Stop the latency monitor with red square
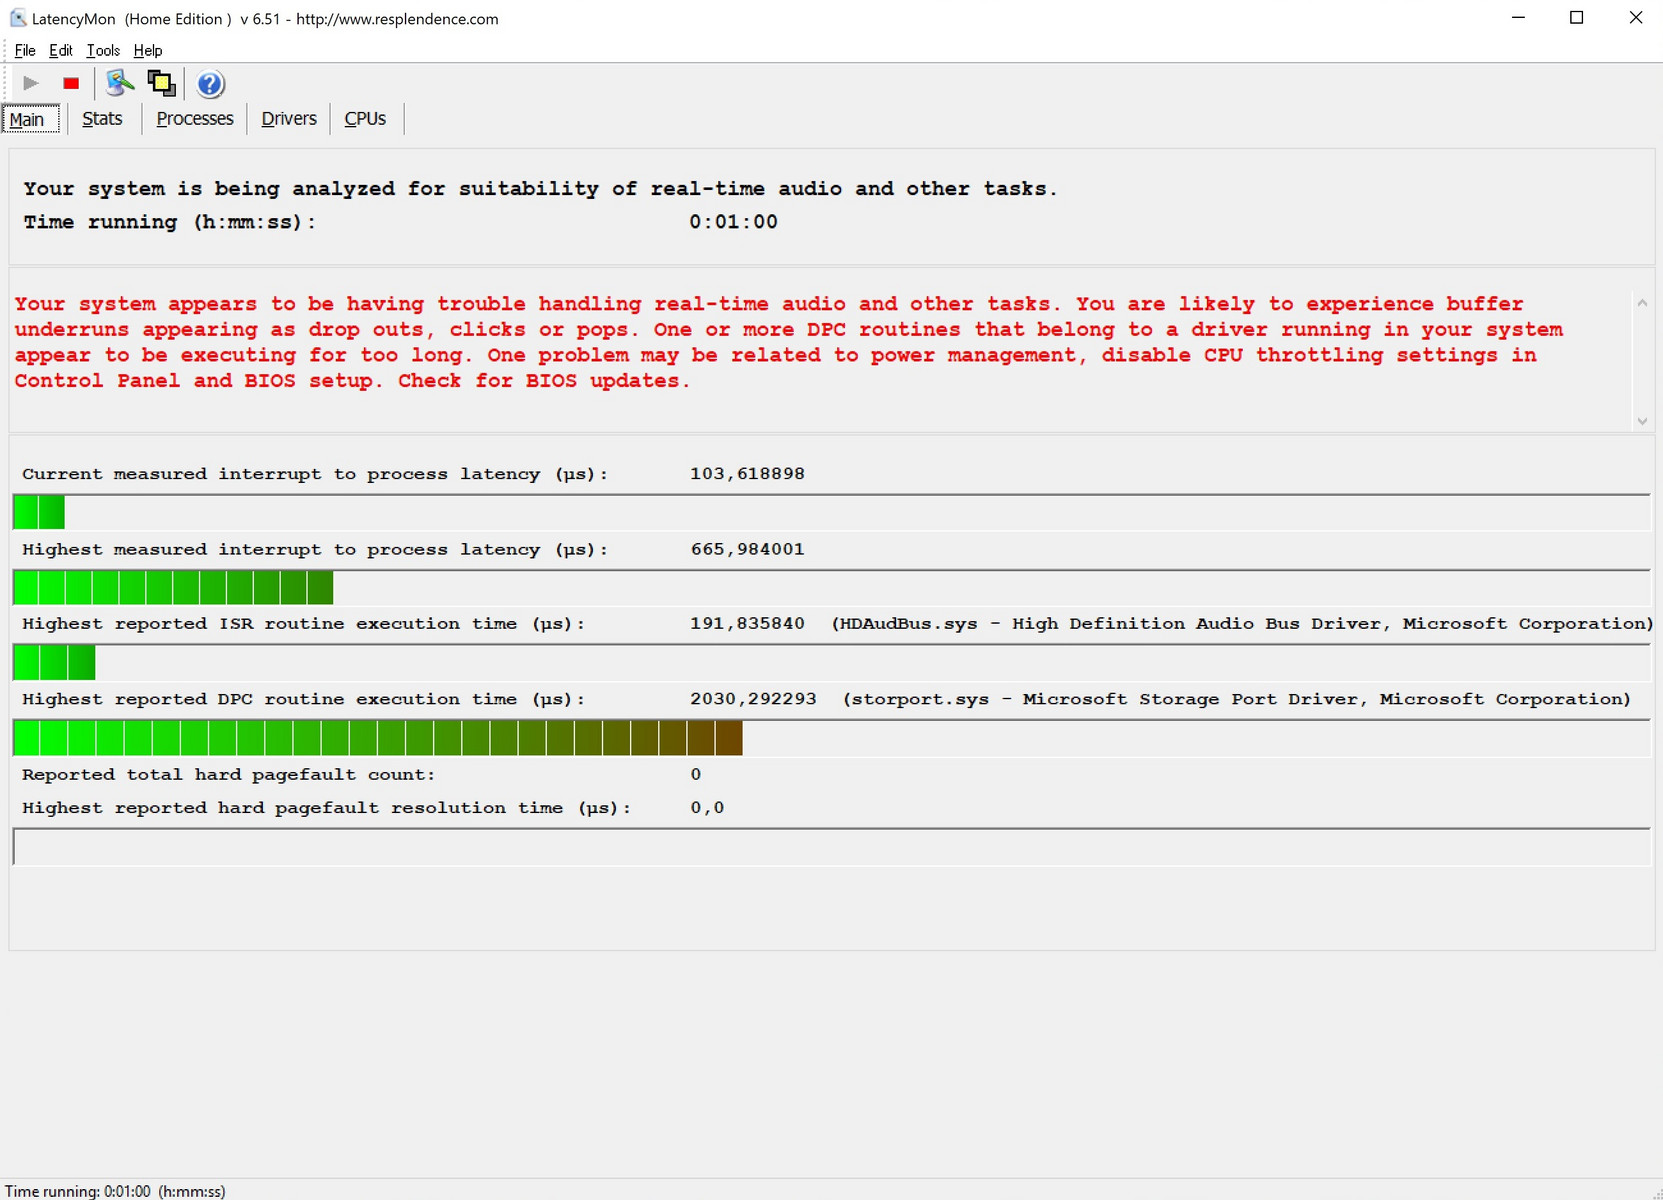1663x1200 pixels. coord(71,83)
